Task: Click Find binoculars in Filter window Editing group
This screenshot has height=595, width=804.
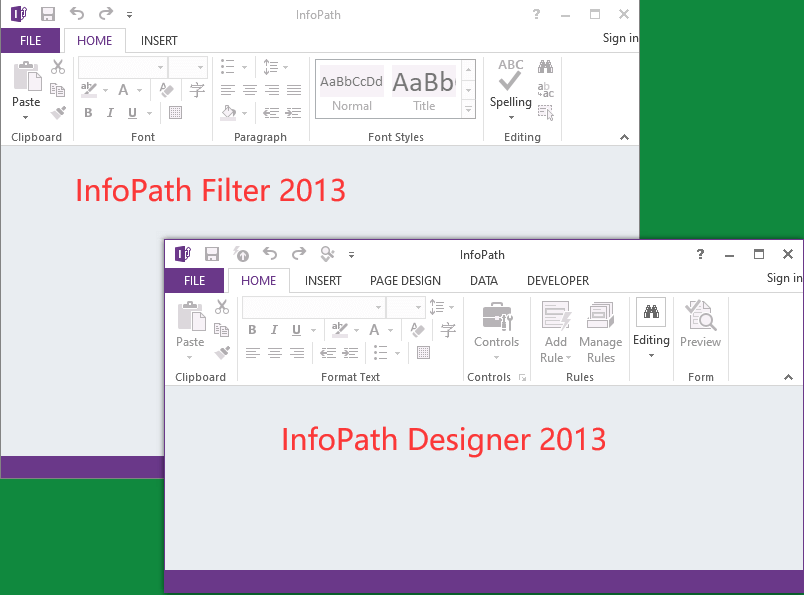Action: click(x=546, y=66)
